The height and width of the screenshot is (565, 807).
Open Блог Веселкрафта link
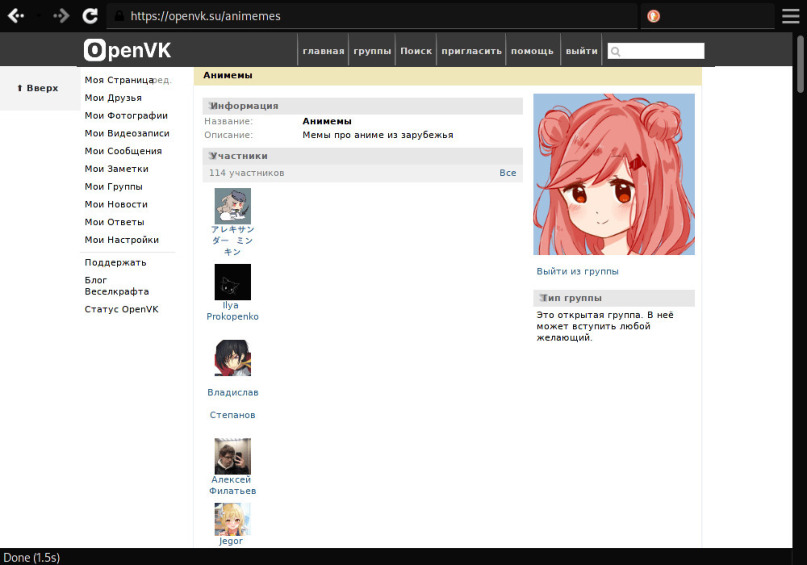[117, 286]
